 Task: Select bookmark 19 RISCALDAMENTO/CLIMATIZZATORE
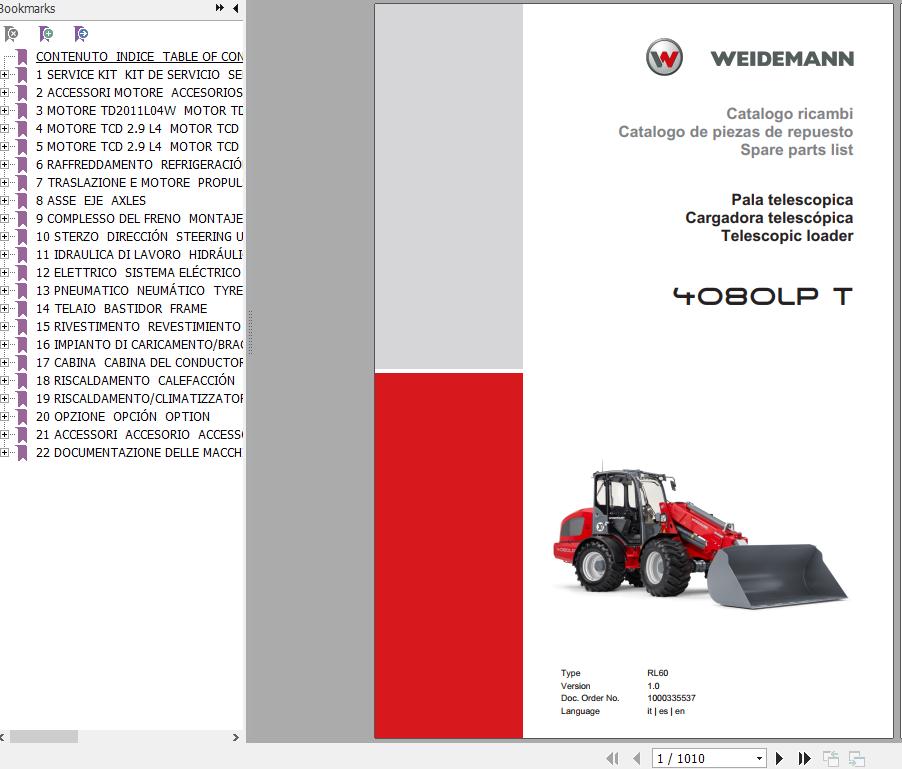tap(139, 399)
